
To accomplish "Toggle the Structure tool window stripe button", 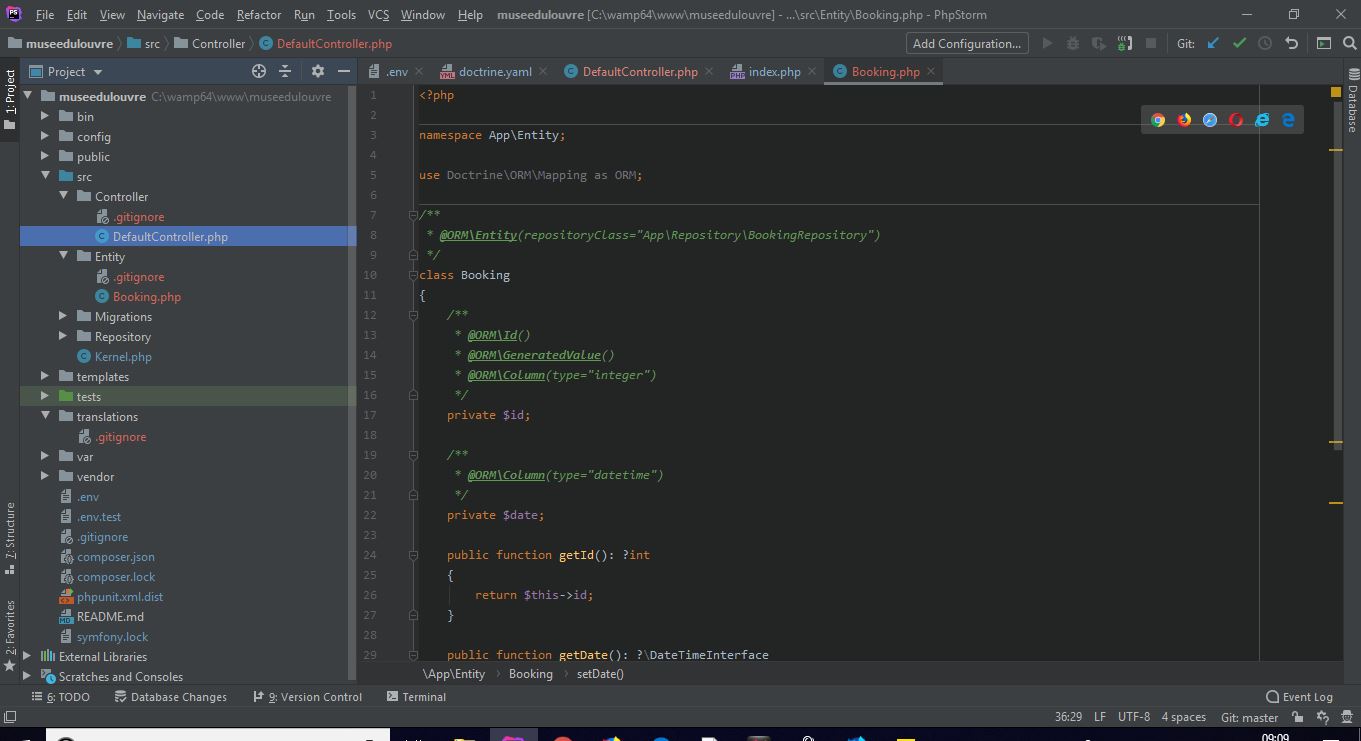I will coord(10,537).
